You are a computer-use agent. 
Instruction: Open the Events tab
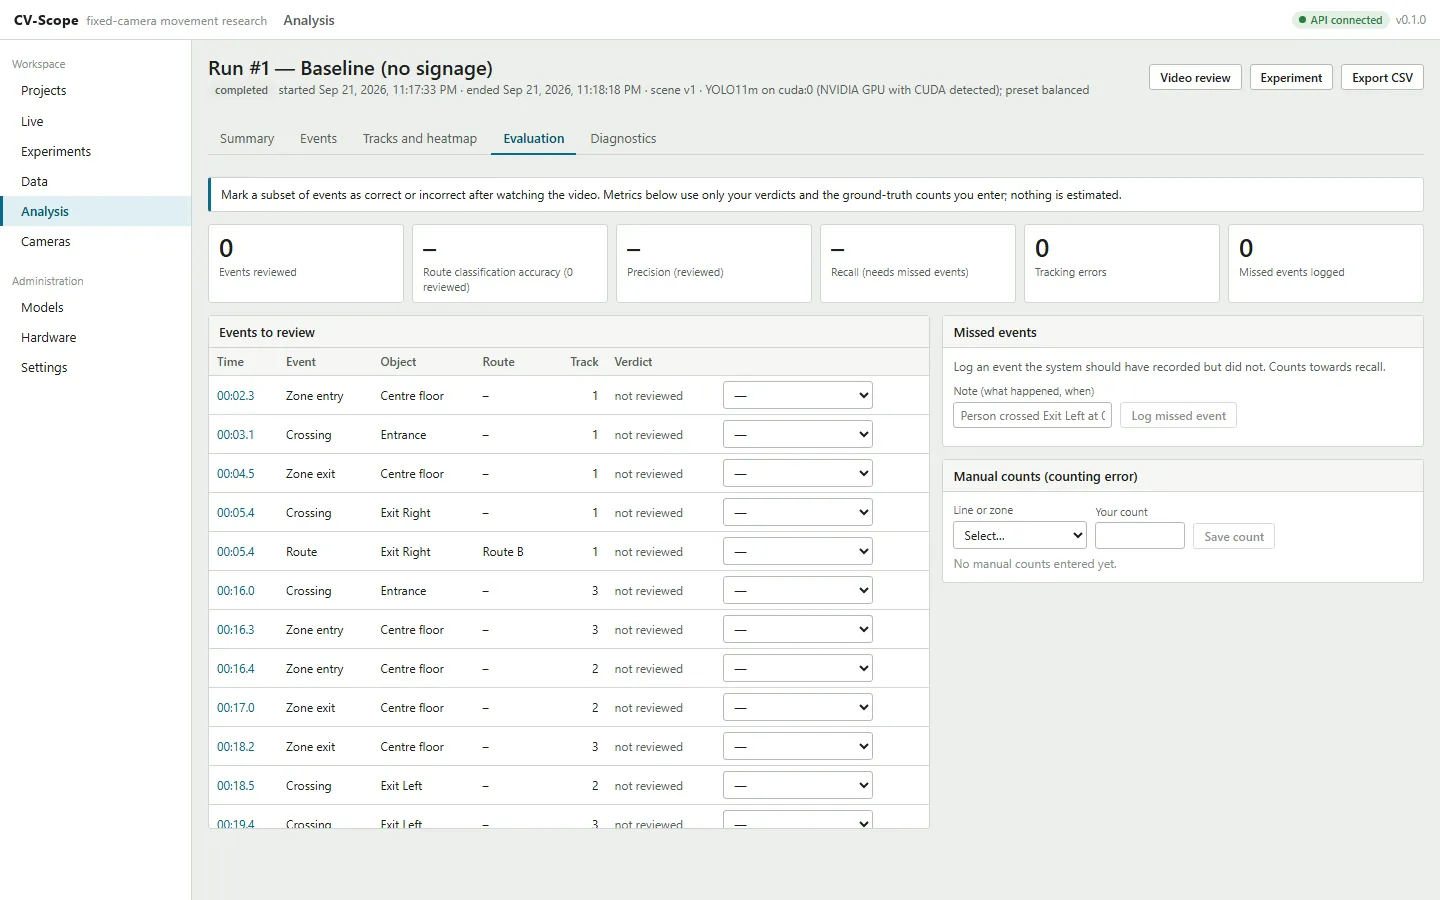318,139
